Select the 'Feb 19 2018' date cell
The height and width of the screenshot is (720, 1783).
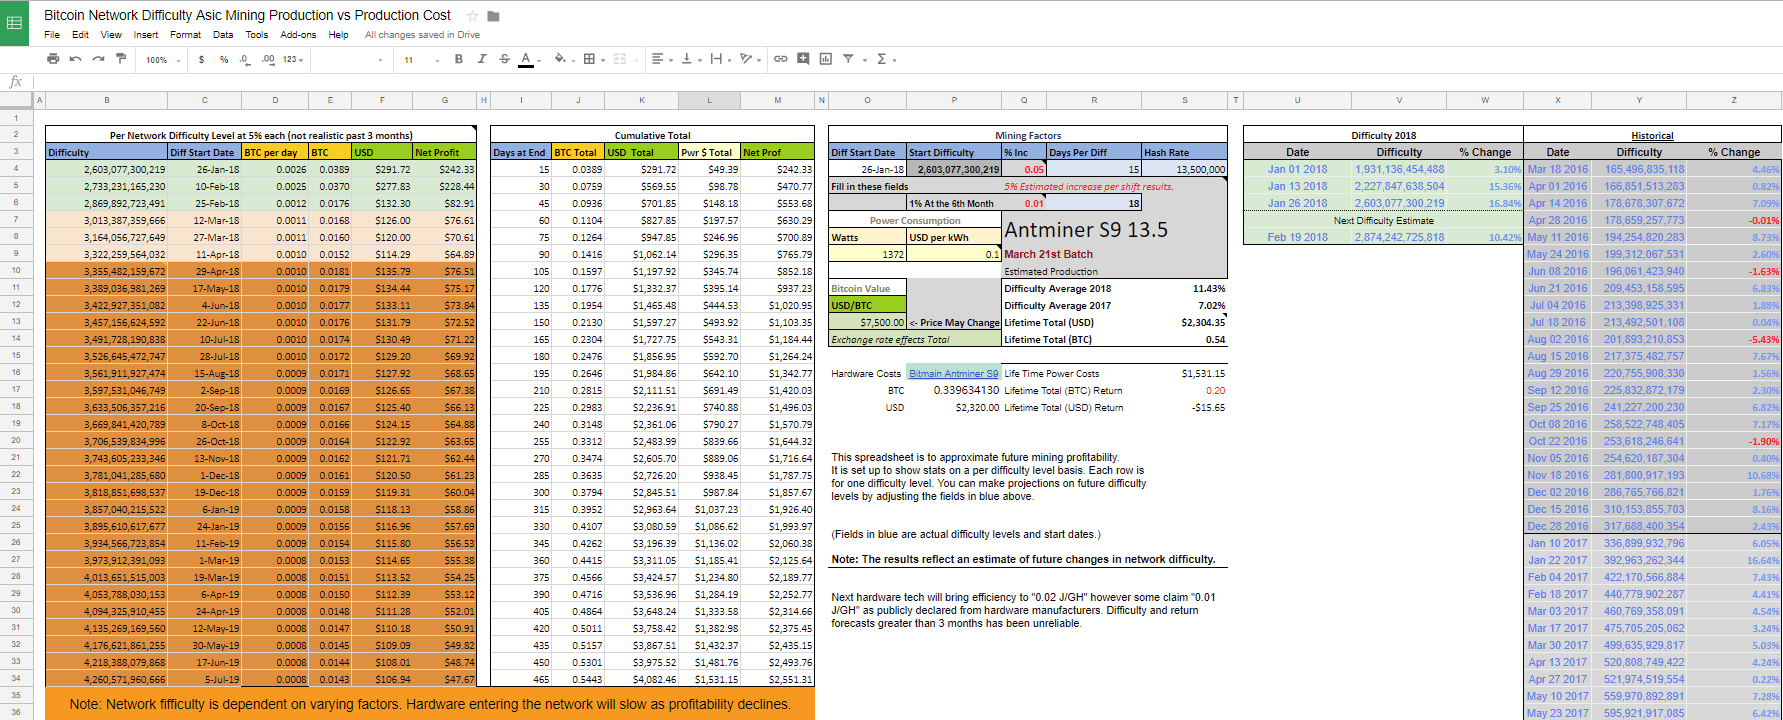tap(1297, 238)
